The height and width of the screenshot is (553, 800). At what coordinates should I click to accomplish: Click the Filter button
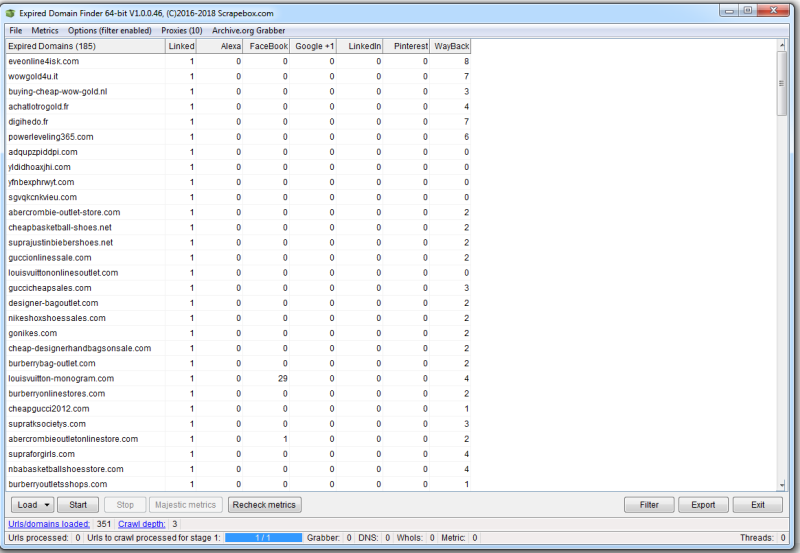[649, 505]
